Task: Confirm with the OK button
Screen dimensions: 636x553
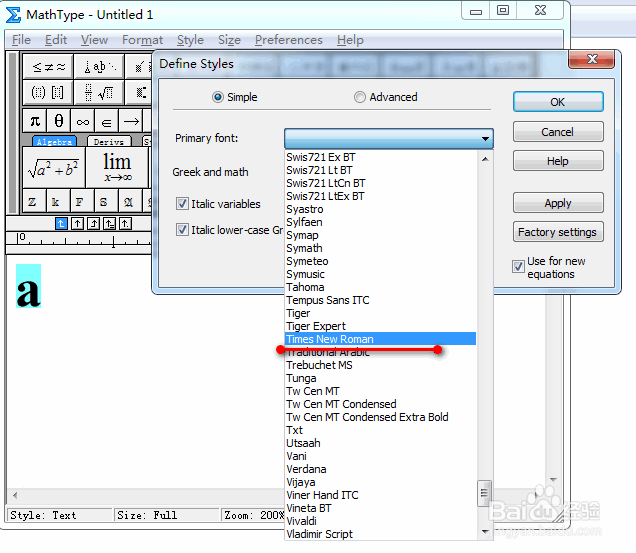Action: click(558, 102)
